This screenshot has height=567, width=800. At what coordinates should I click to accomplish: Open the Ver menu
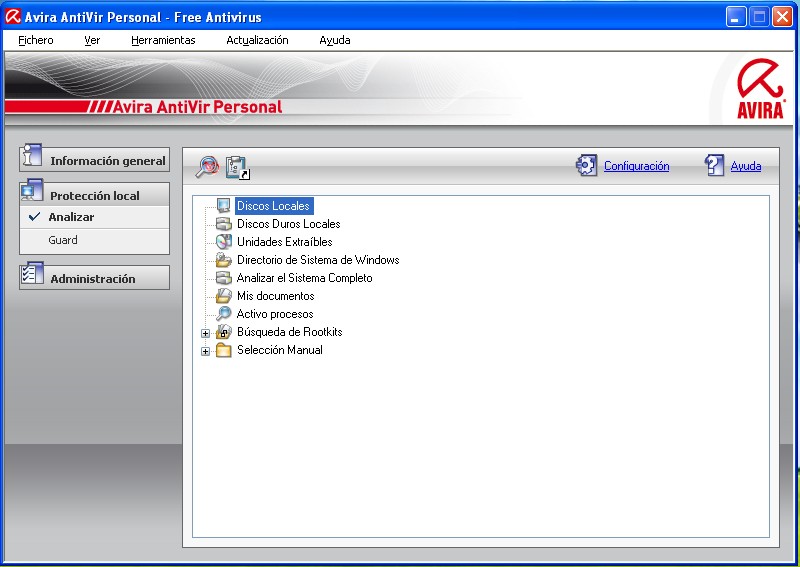[x=92, y=40]
